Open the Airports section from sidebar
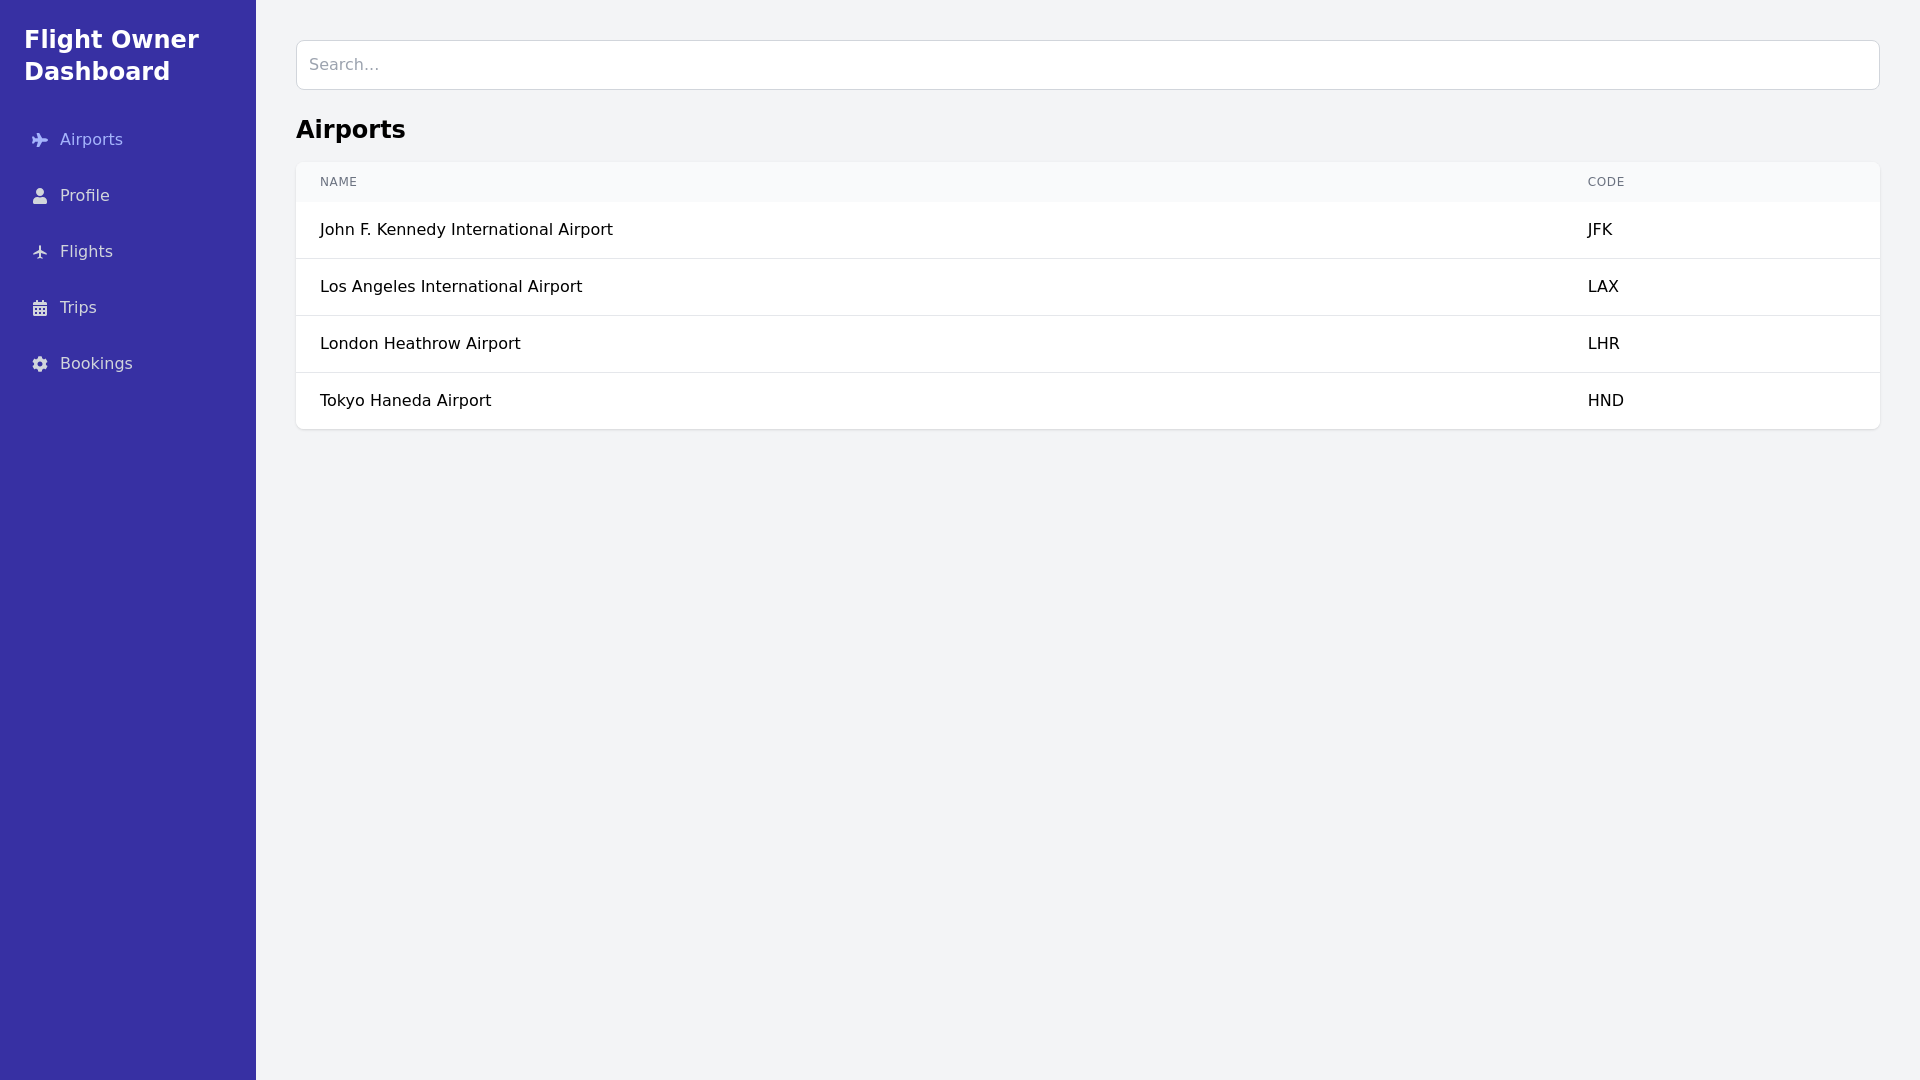The width and height of the screenshot is (1920, 1080). [x=91, y=140]
